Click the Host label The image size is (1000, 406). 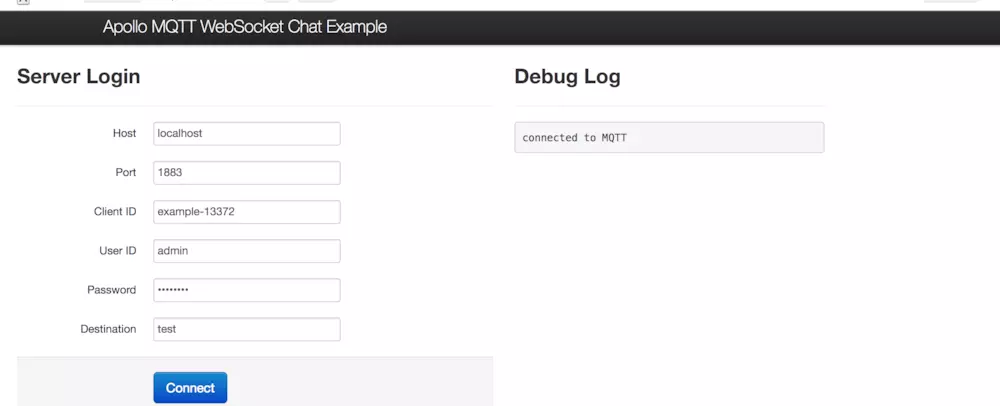[x=124, y=133]
